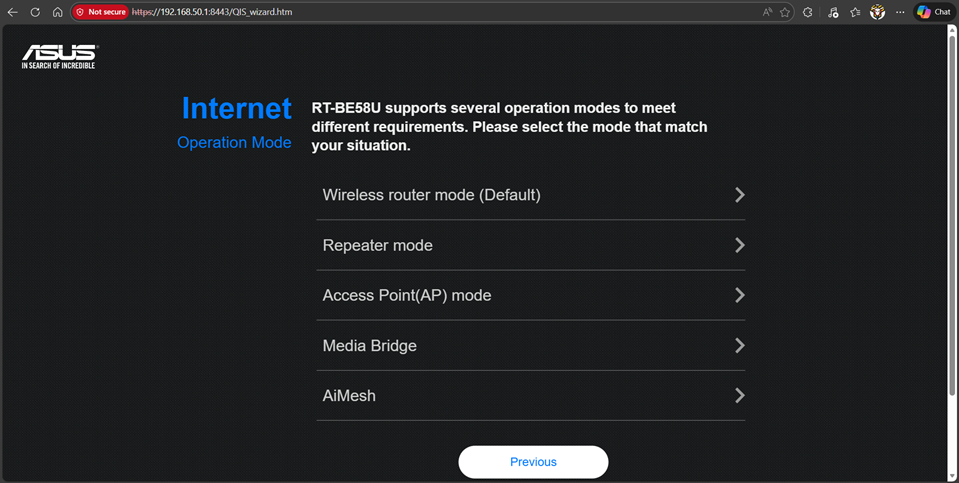The height and width of the screenshot is (483, 959).
Task: Open the media music note toolbar icon
Action: pyautogui.click(x=833, y=12)
